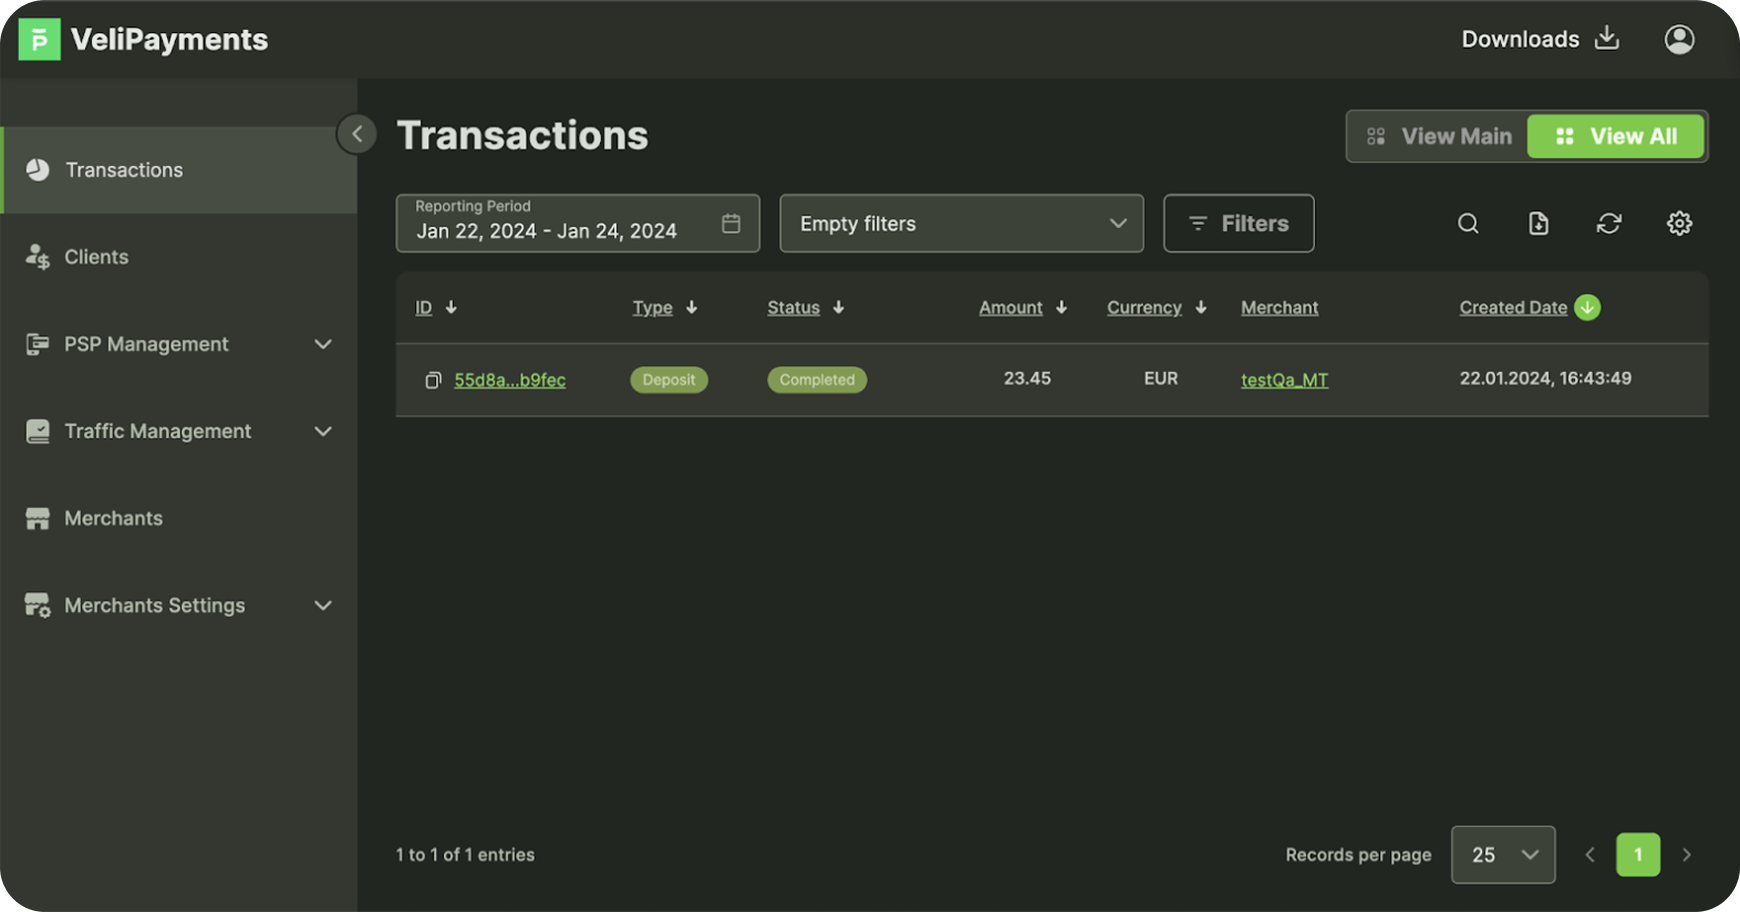Click the search magnifier icon

(1467, 224)
